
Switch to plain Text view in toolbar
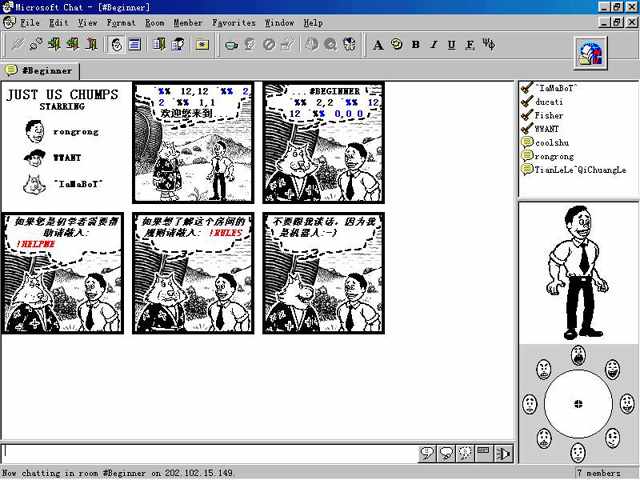134,44
